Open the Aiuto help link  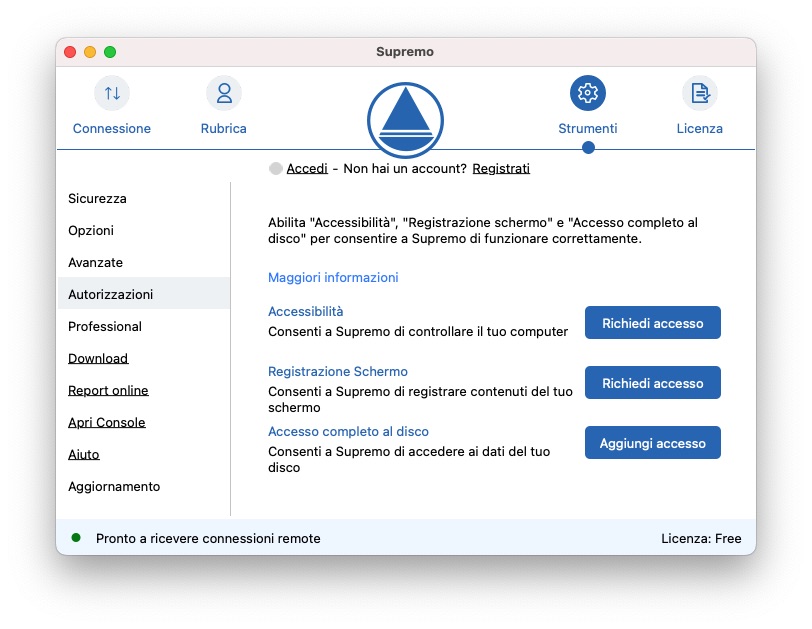[x=83, y=455]
